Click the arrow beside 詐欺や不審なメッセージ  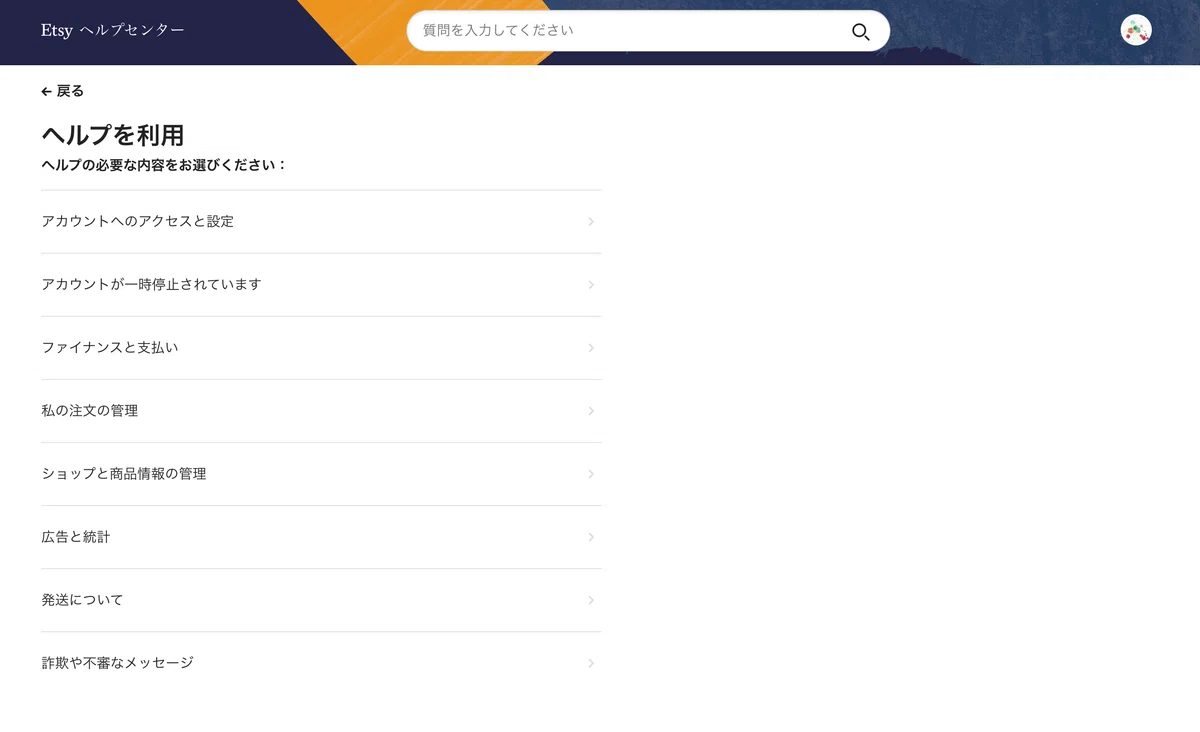pyautogui.click(x=591, y=662)
